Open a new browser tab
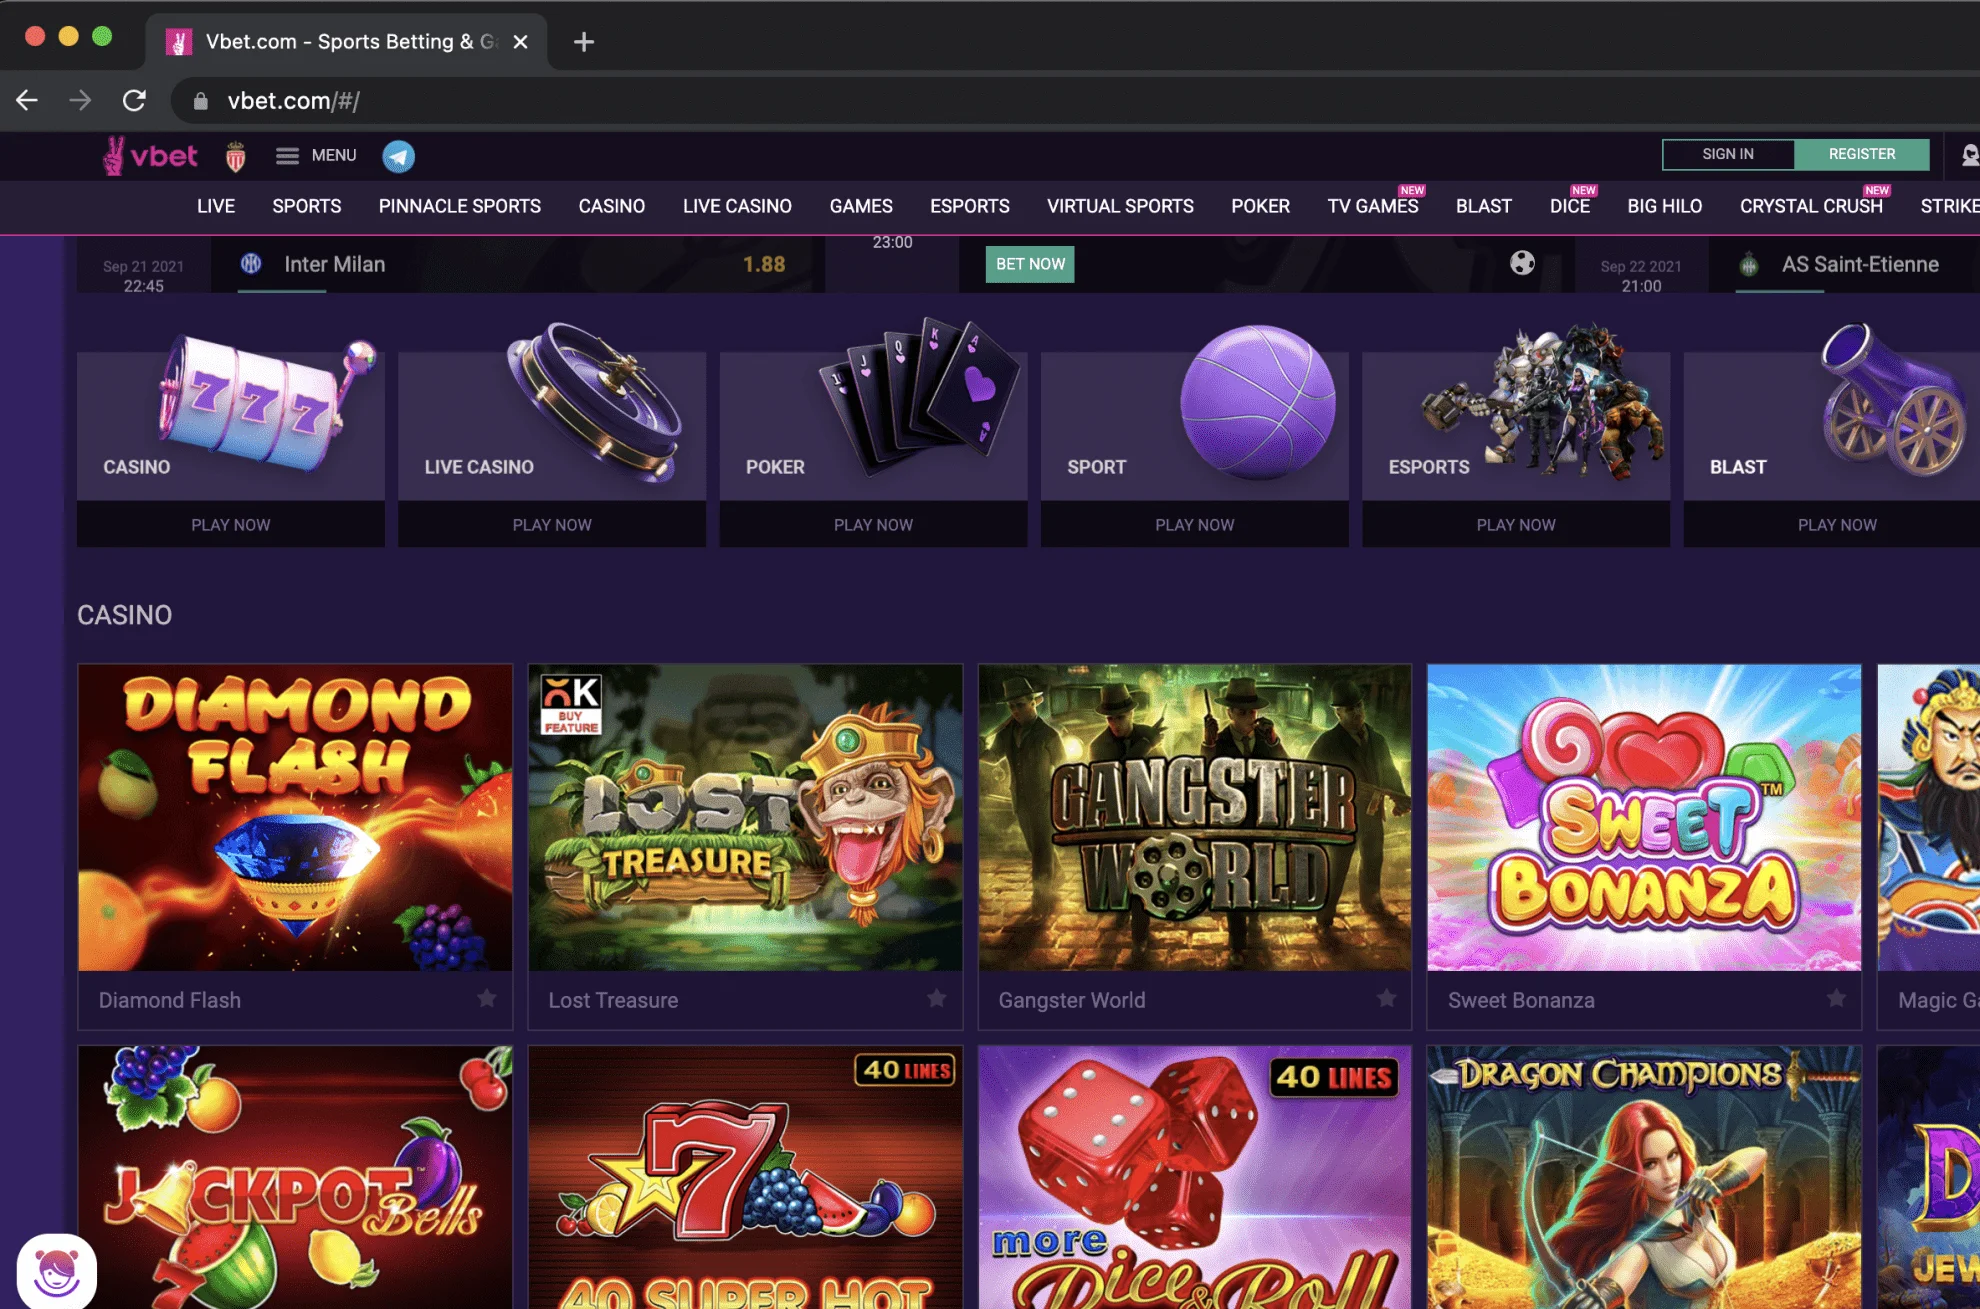Screen dimensions: 1980x1309 pos(584,42)
